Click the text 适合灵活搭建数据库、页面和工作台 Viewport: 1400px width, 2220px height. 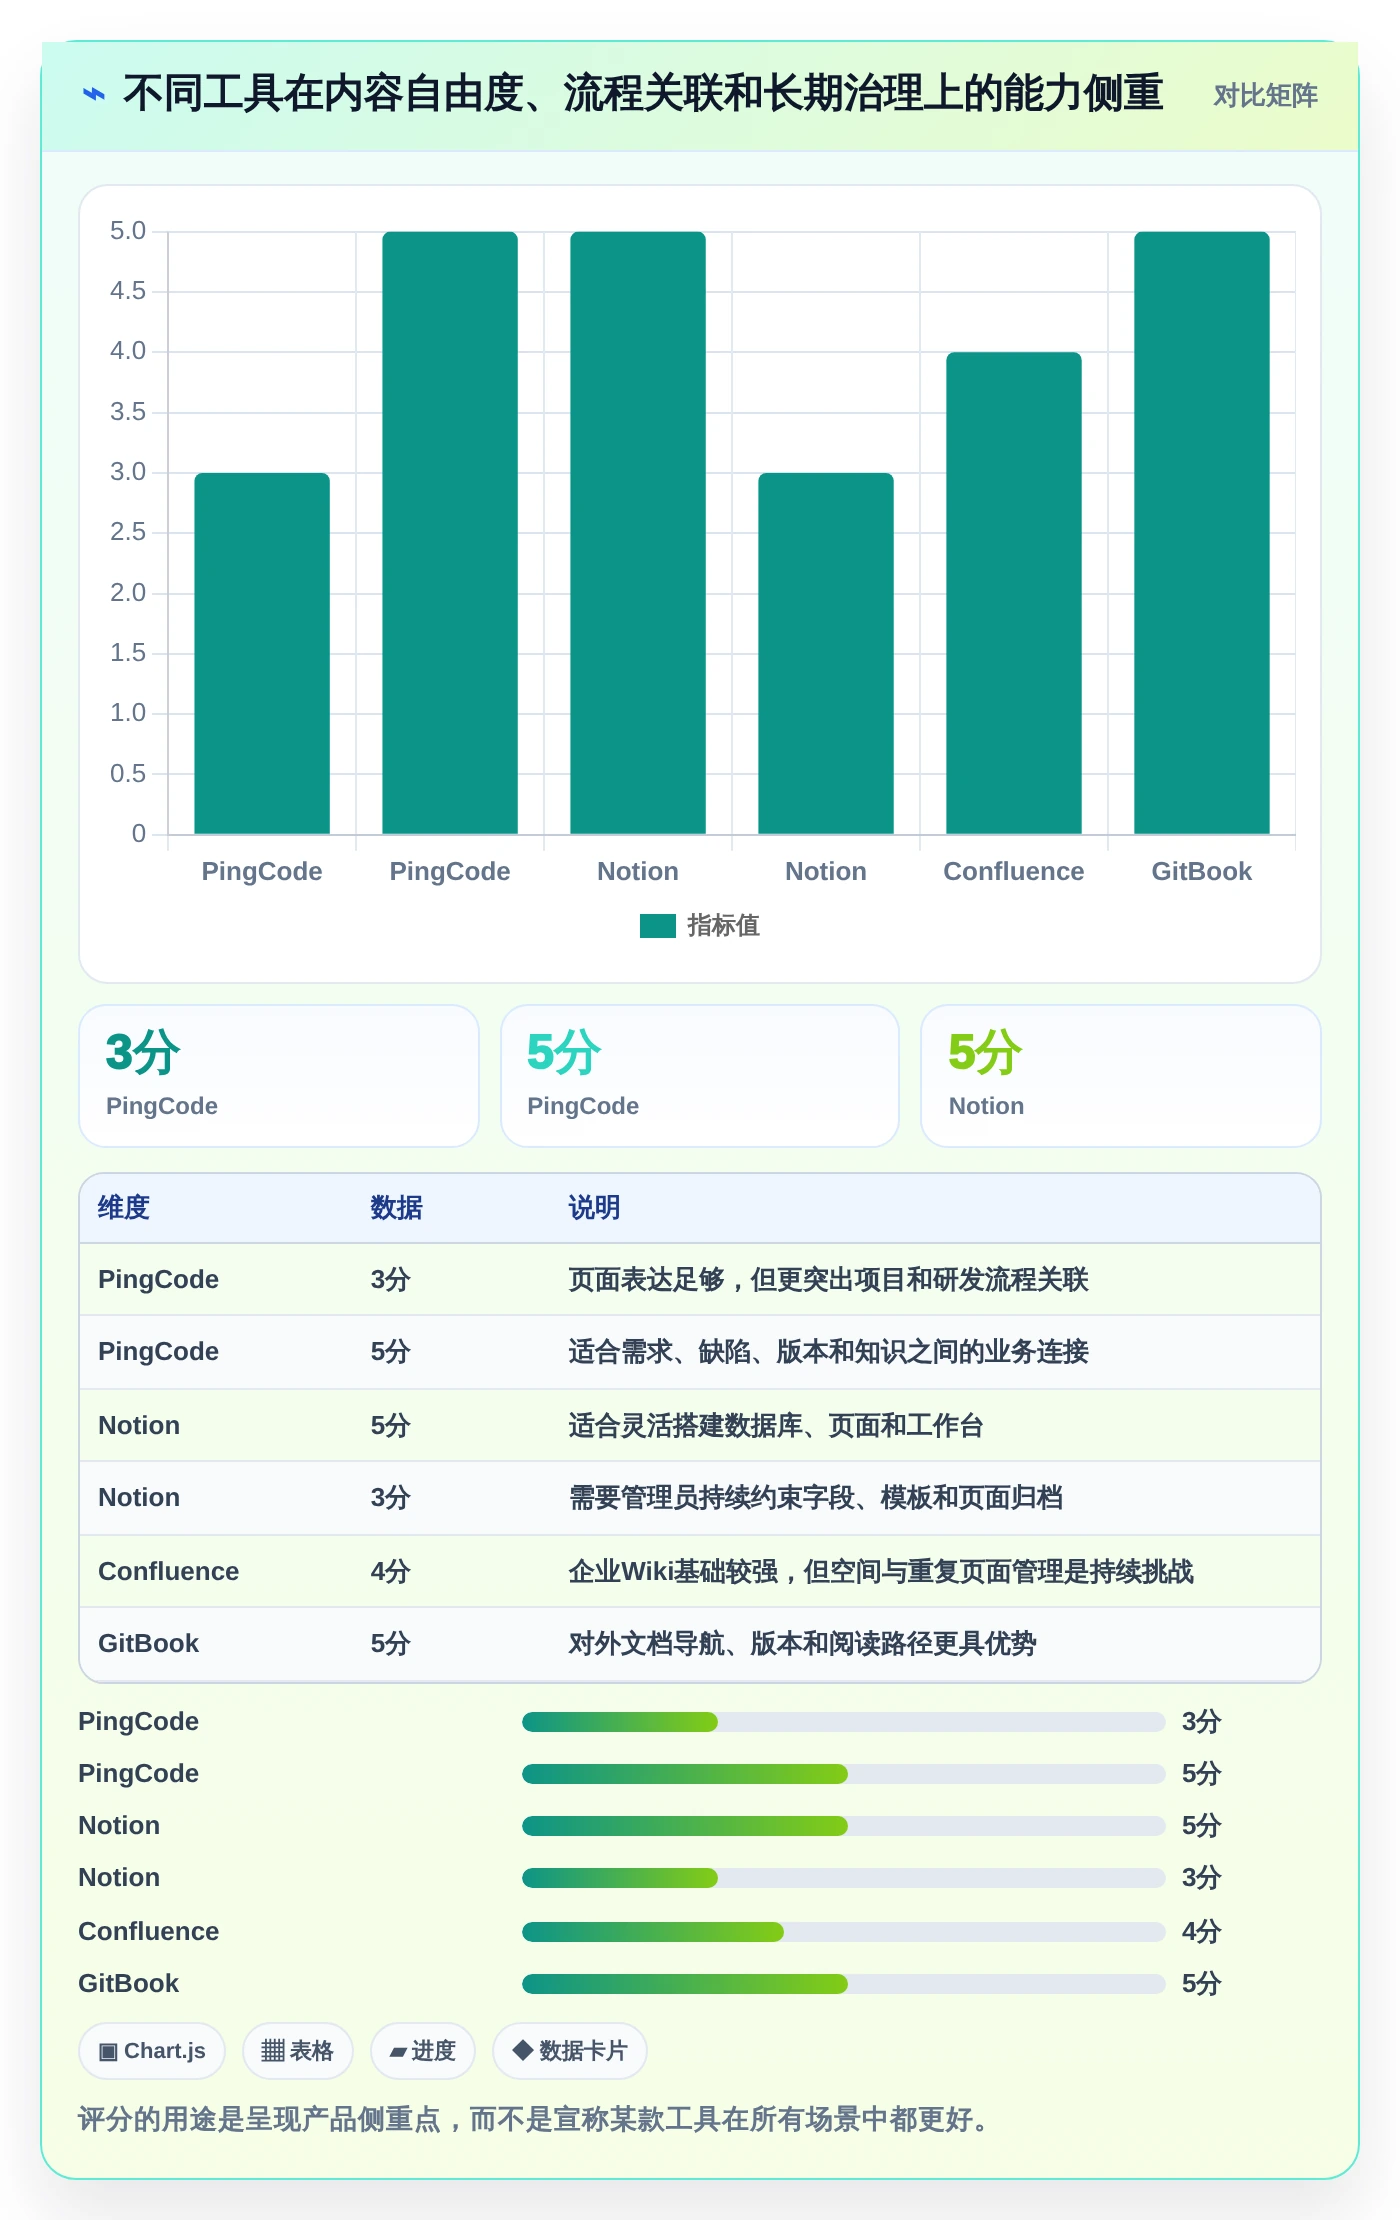776,1426
